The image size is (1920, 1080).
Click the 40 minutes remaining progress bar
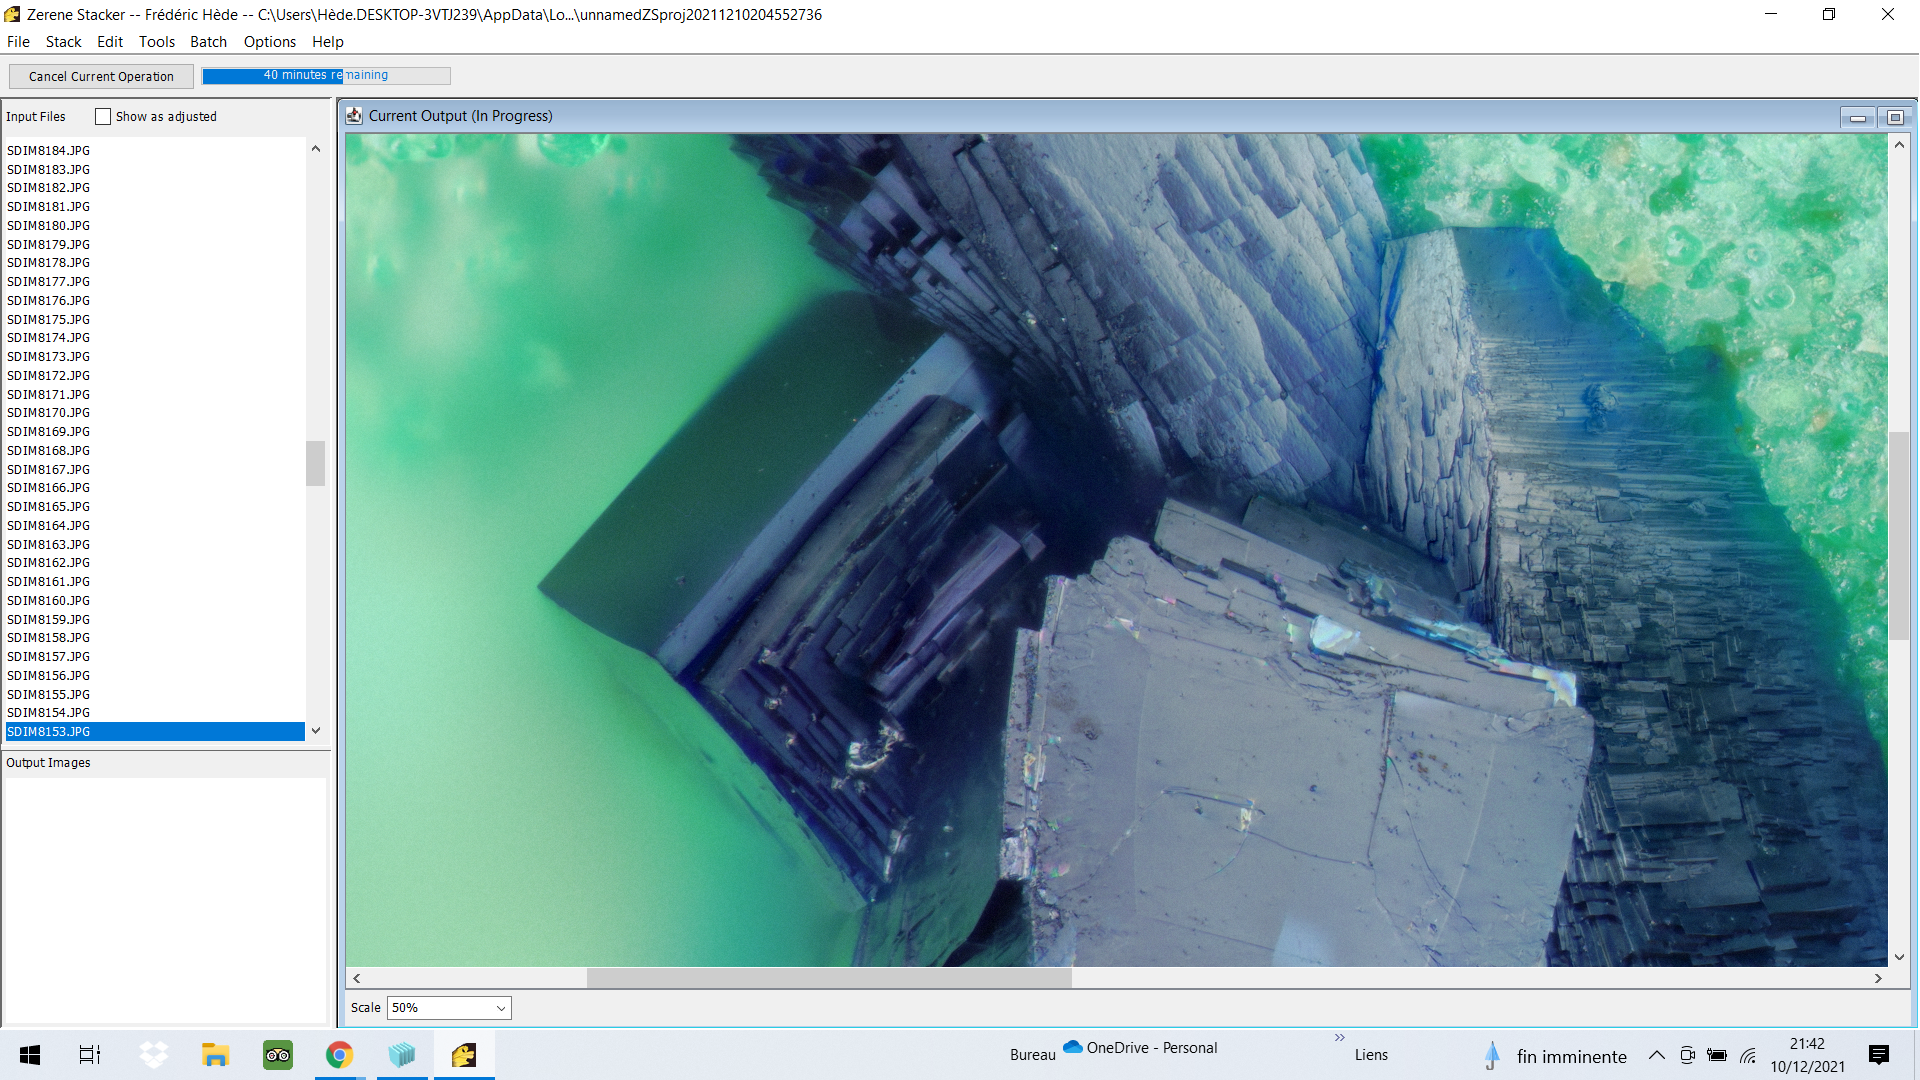[326, 76]
